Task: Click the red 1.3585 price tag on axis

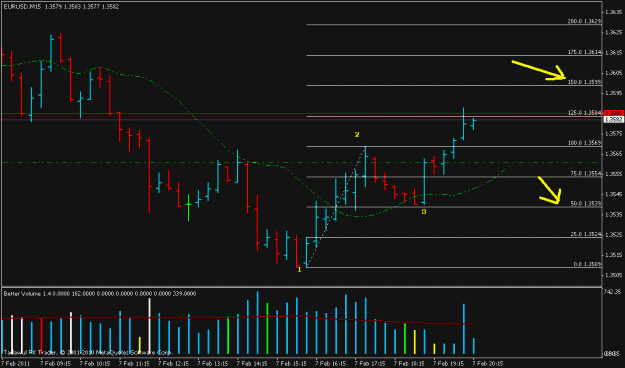Action: (x=614, y=113)
